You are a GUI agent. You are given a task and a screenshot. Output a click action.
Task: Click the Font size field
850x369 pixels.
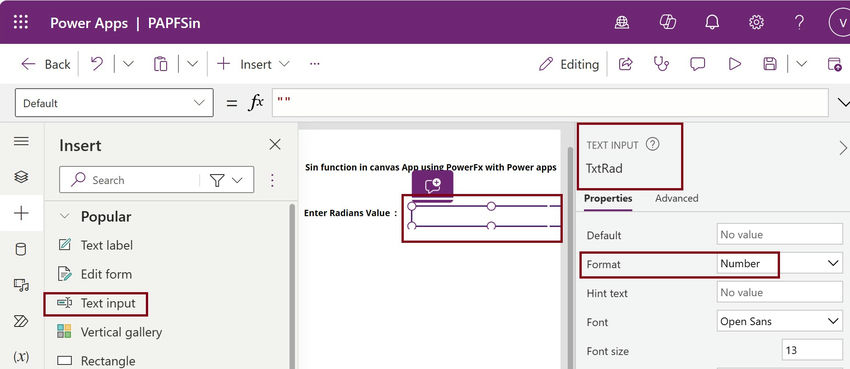[x=812, y=351]
